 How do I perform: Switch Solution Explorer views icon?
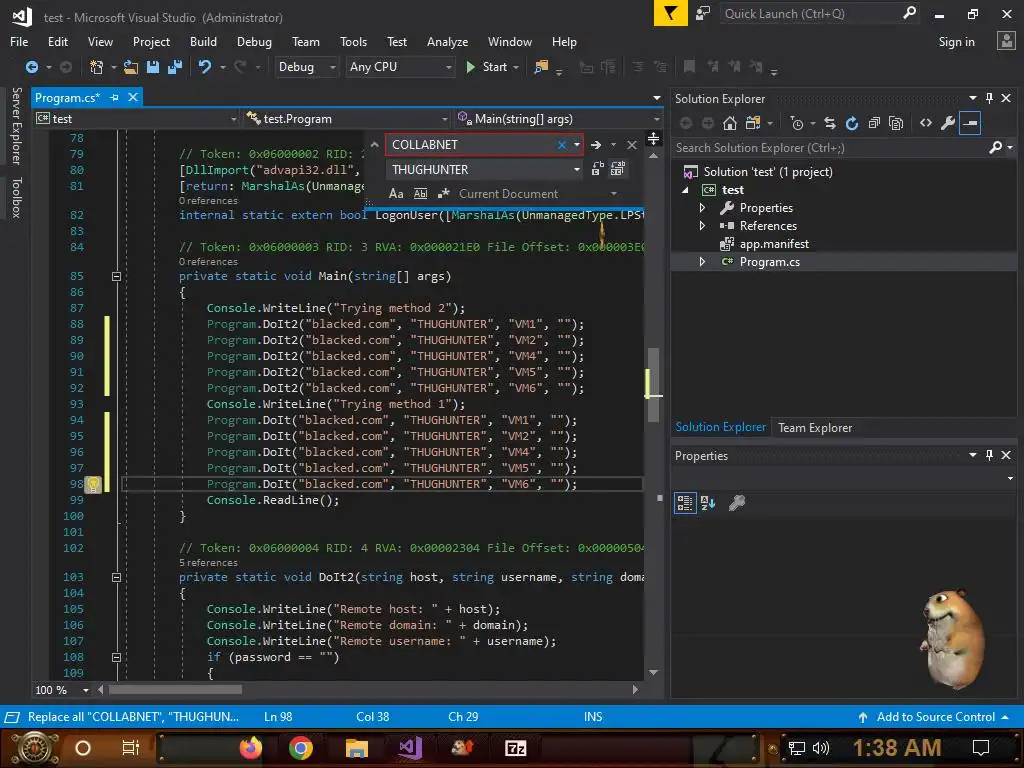click(752, 123)
